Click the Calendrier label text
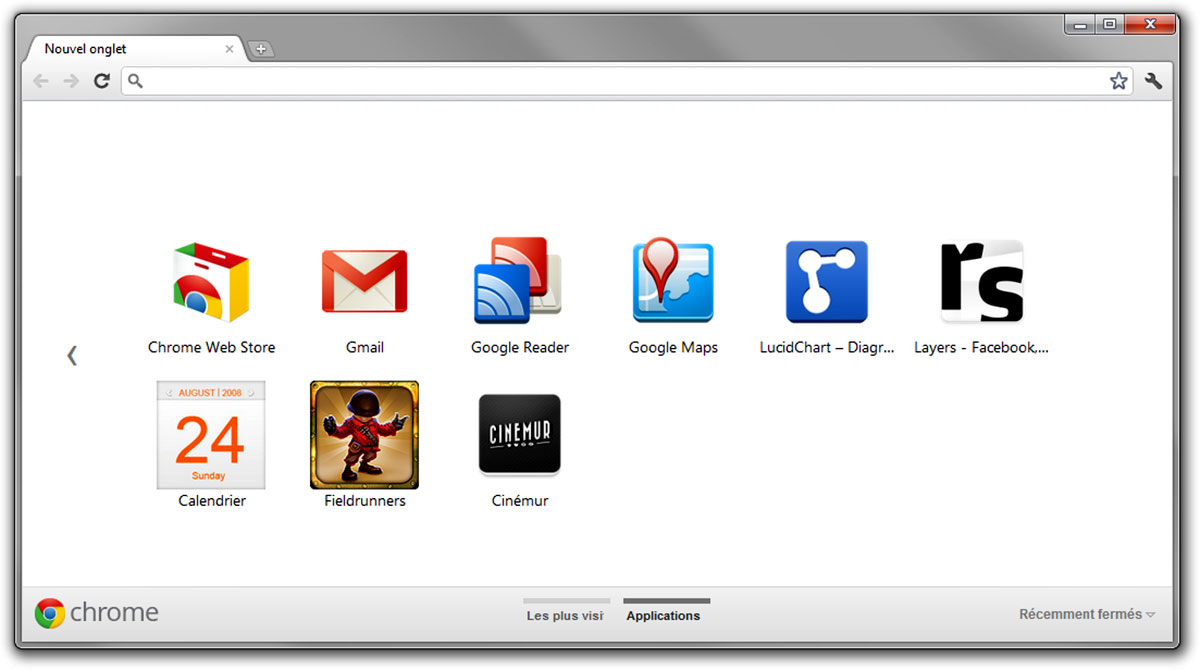Screen dimensions: 1200x670 coord(212,500)
